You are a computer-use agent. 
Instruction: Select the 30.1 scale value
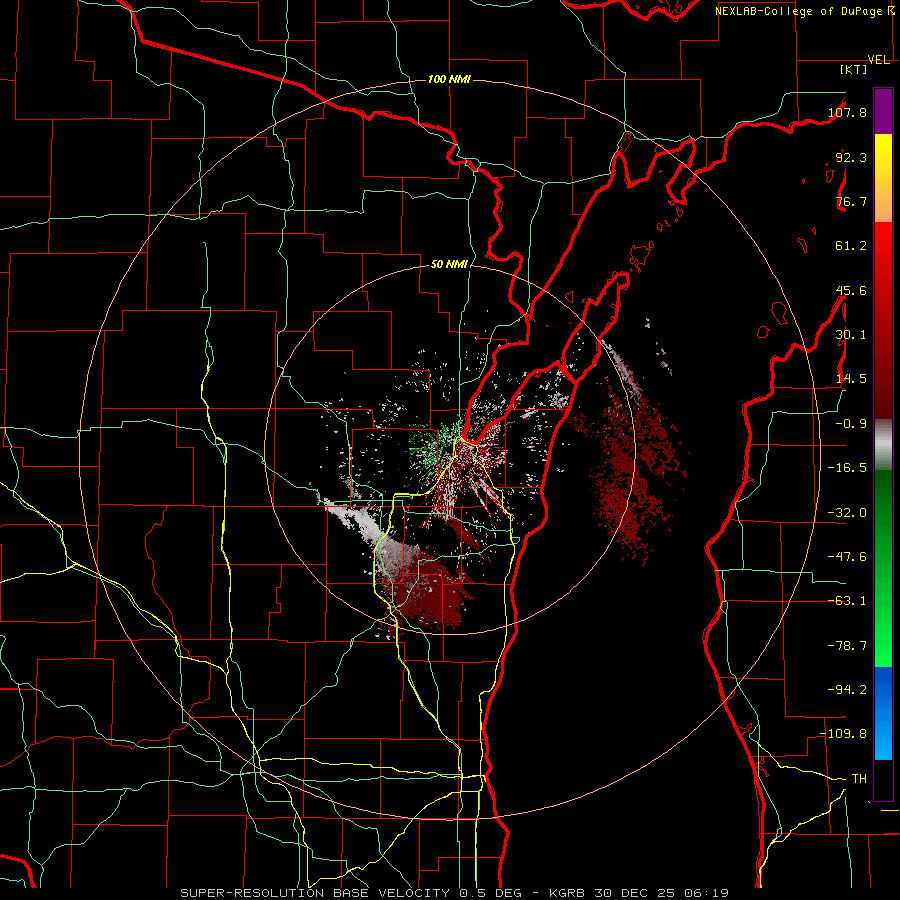click(851, 335)
